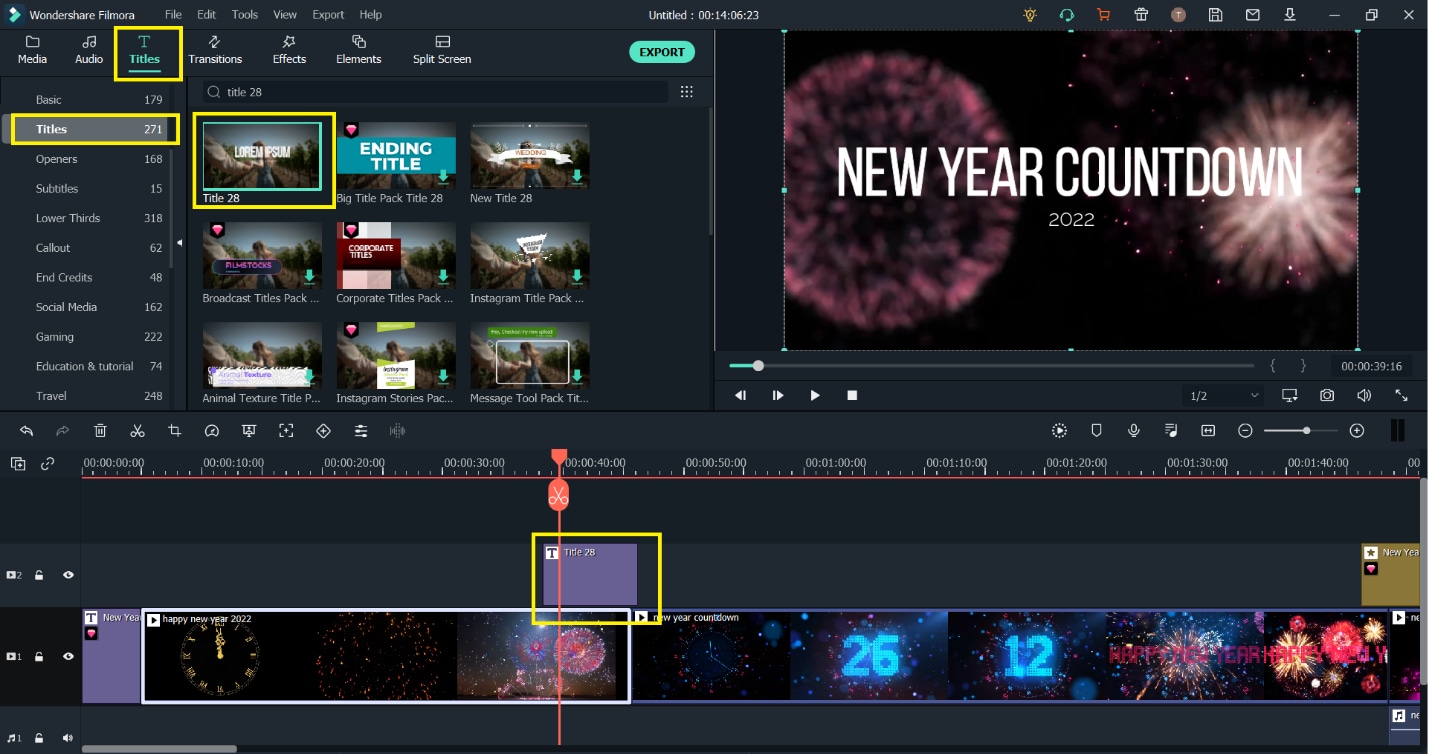The image size is (1429, 754).
Task: Click the Undo icon
Action: 27,431
